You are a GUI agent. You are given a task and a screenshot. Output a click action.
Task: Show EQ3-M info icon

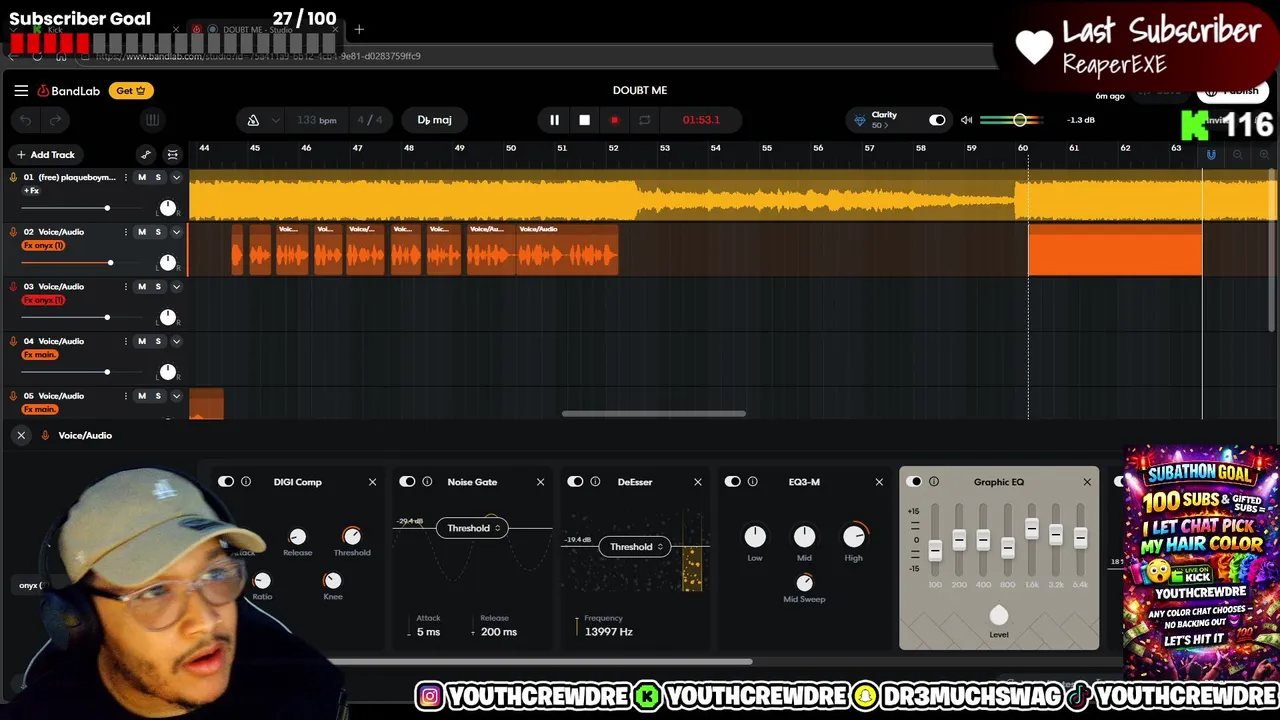752,482
